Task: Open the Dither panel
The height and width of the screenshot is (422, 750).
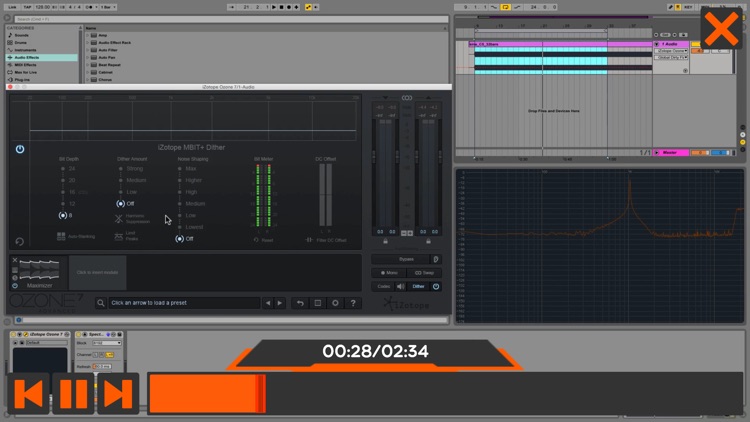Action: pyautogui.click(x=419, y=287)
